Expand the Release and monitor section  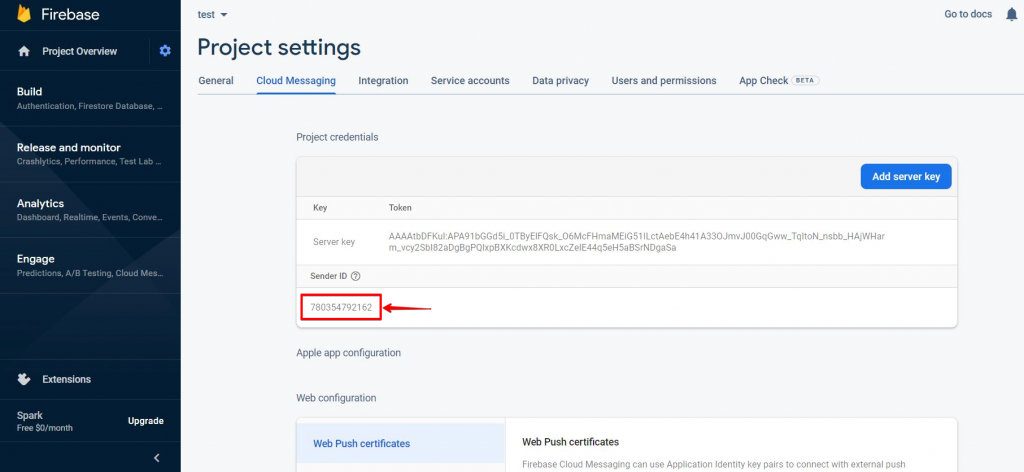tap(90, 153)
